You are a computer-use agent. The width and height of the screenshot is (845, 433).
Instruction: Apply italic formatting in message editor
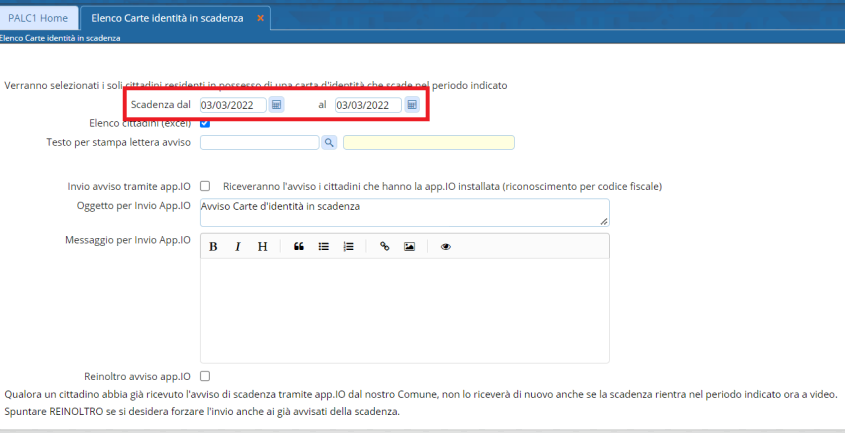click(x=237, y=246)
